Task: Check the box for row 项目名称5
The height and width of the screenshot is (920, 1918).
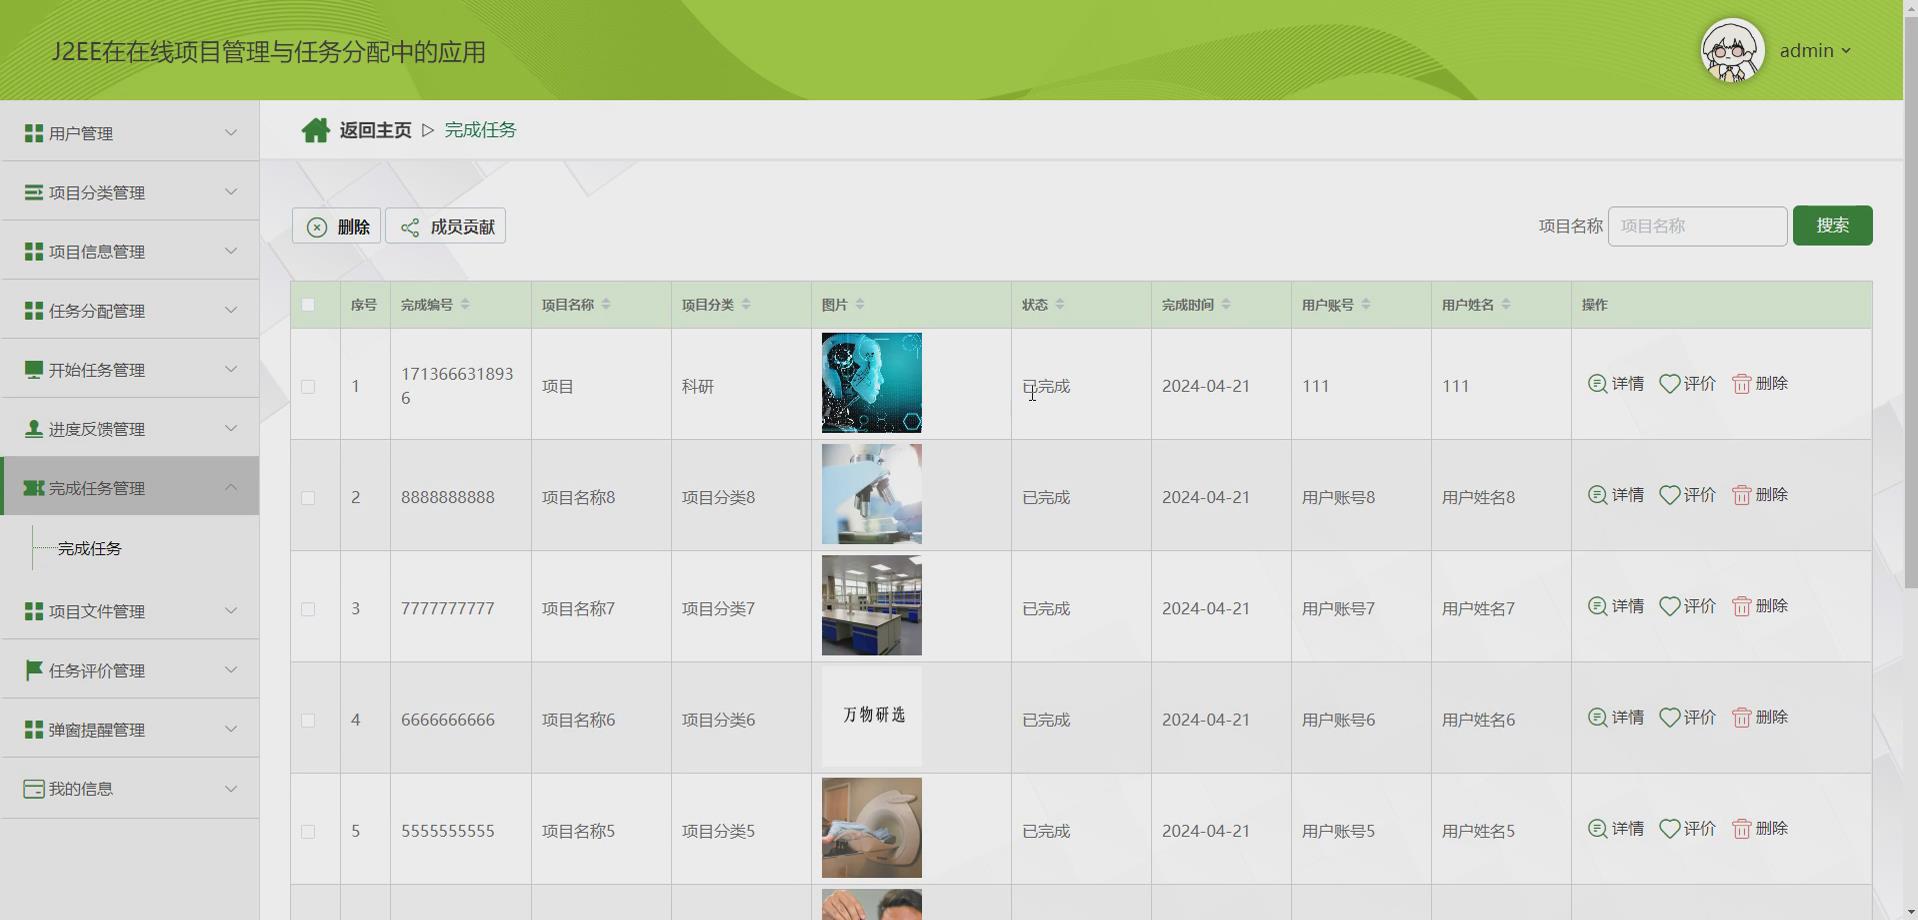Action: (x=308, y=832)
